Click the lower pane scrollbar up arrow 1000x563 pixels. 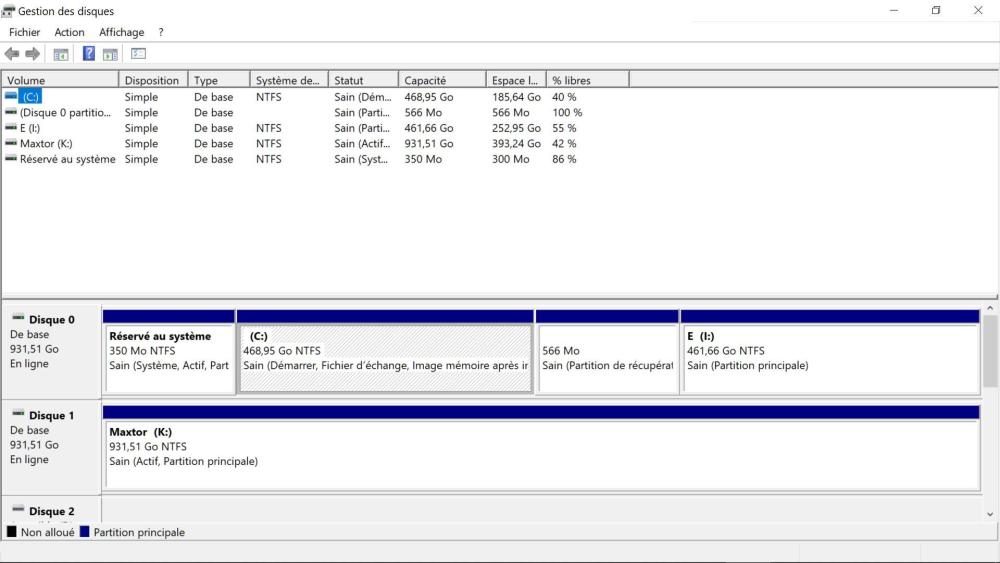click(990, 308)
